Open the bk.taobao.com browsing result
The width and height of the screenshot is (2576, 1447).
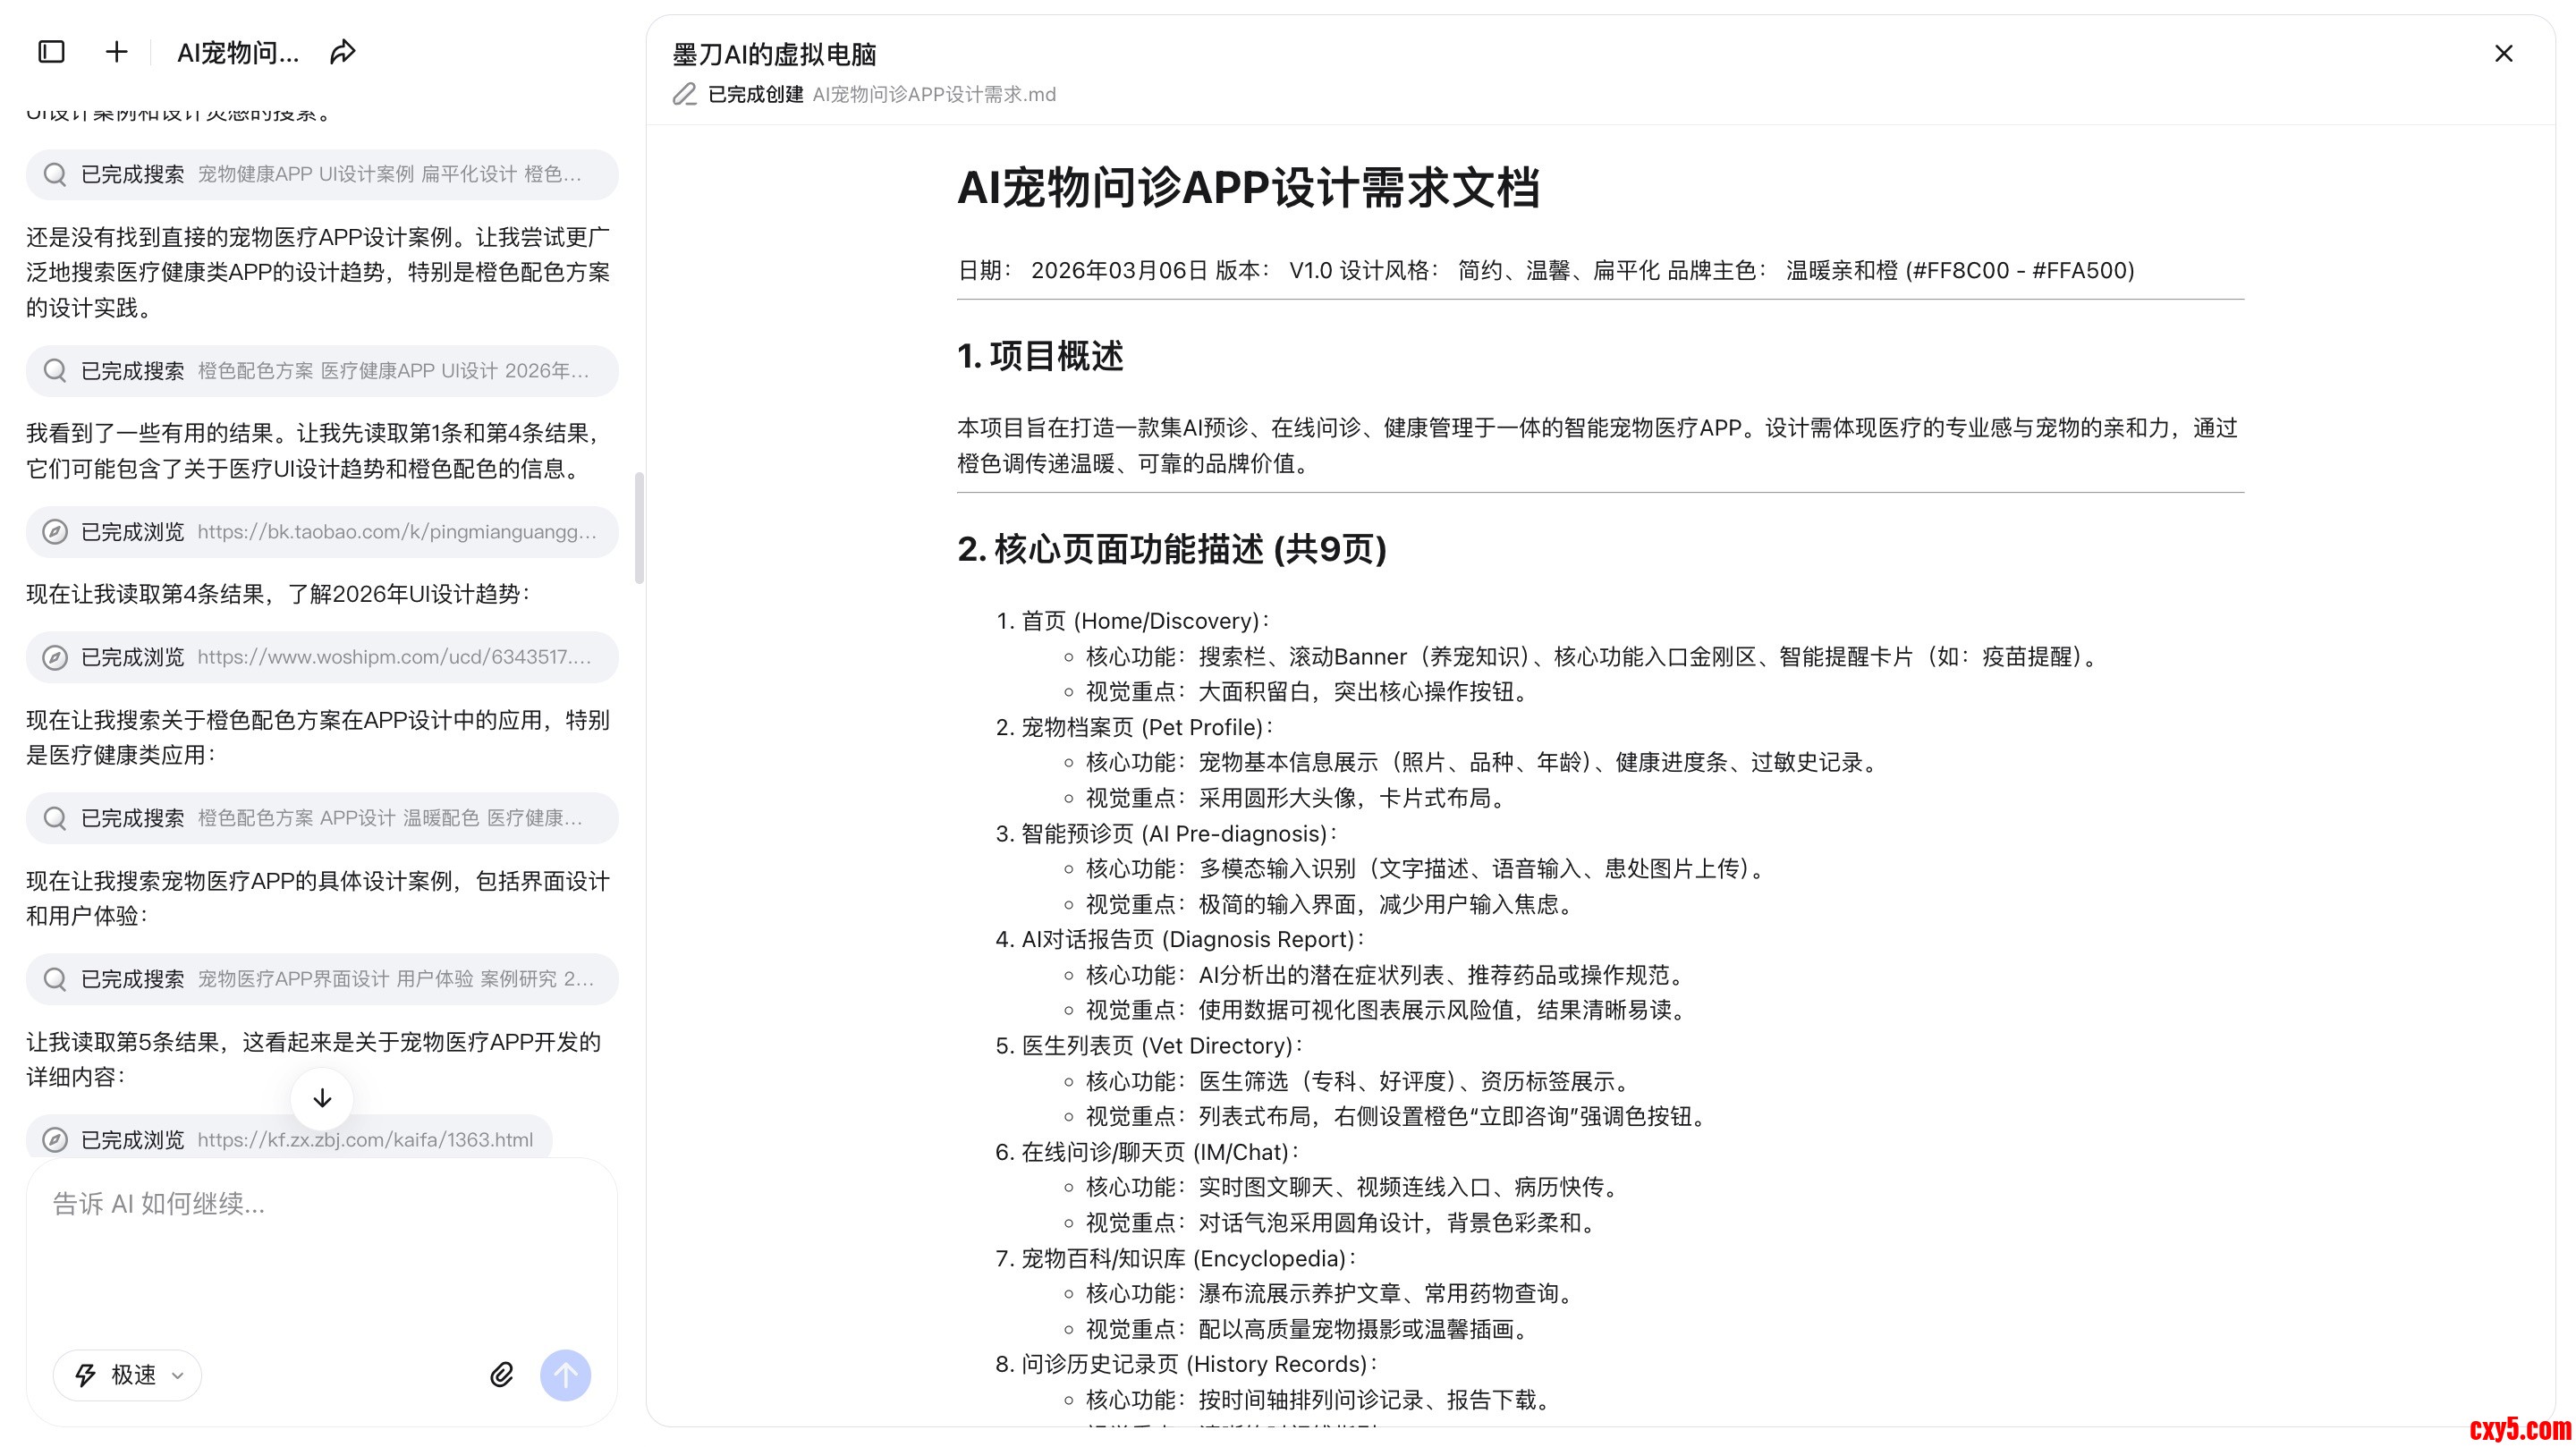pyautogui.click(x=322, y=532)
